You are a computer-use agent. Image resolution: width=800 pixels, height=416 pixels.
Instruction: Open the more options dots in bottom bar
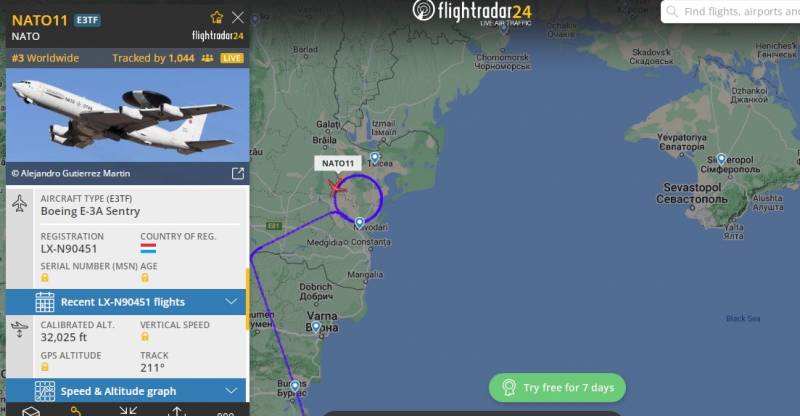click(x=226, y=413)
